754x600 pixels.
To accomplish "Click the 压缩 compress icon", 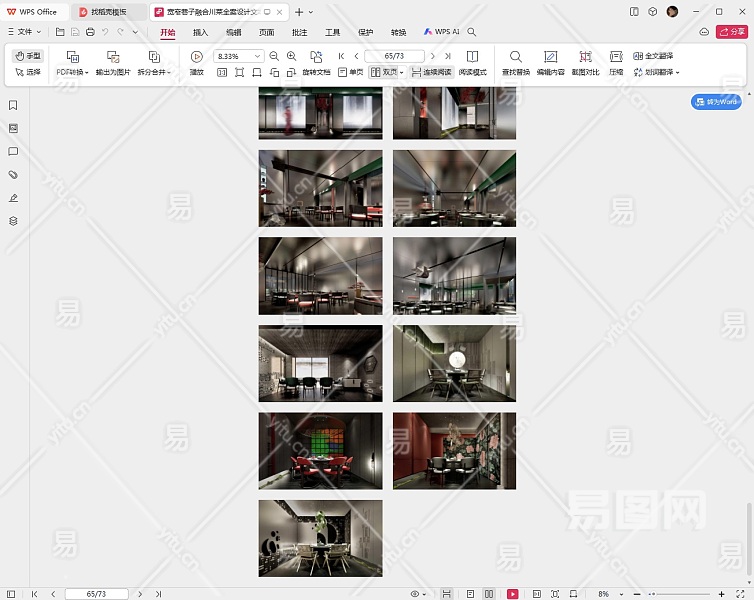I will click(616, 57).
